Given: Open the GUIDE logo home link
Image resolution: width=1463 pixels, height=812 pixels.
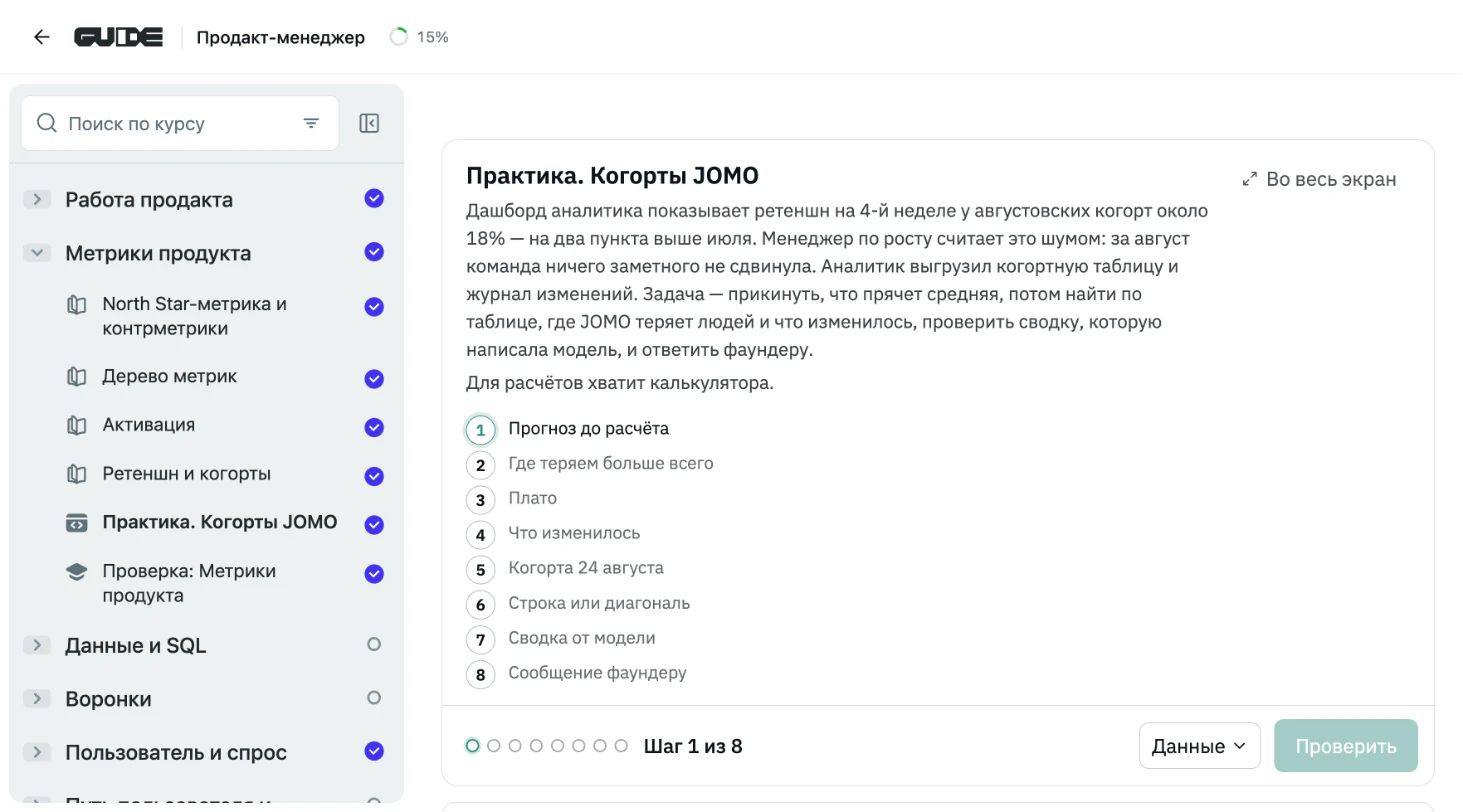Looking at the screenshot, I should [118, 37].
